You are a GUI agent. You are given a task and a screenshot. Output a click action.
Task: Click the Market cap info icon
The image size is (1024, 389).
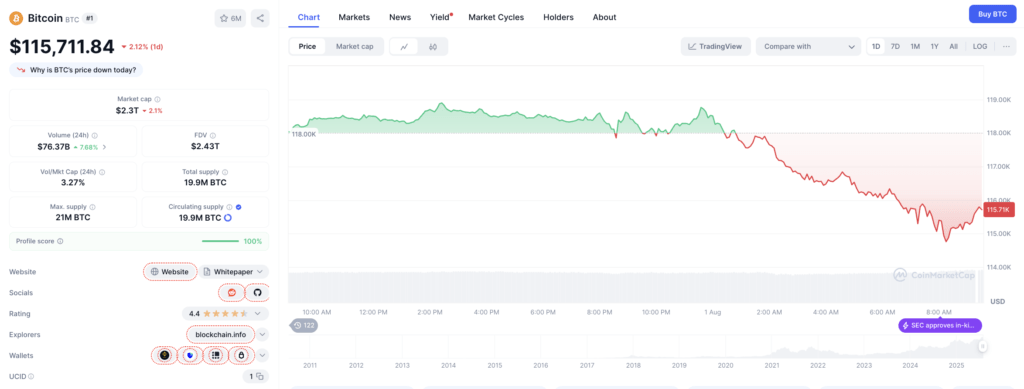(157, 99)
